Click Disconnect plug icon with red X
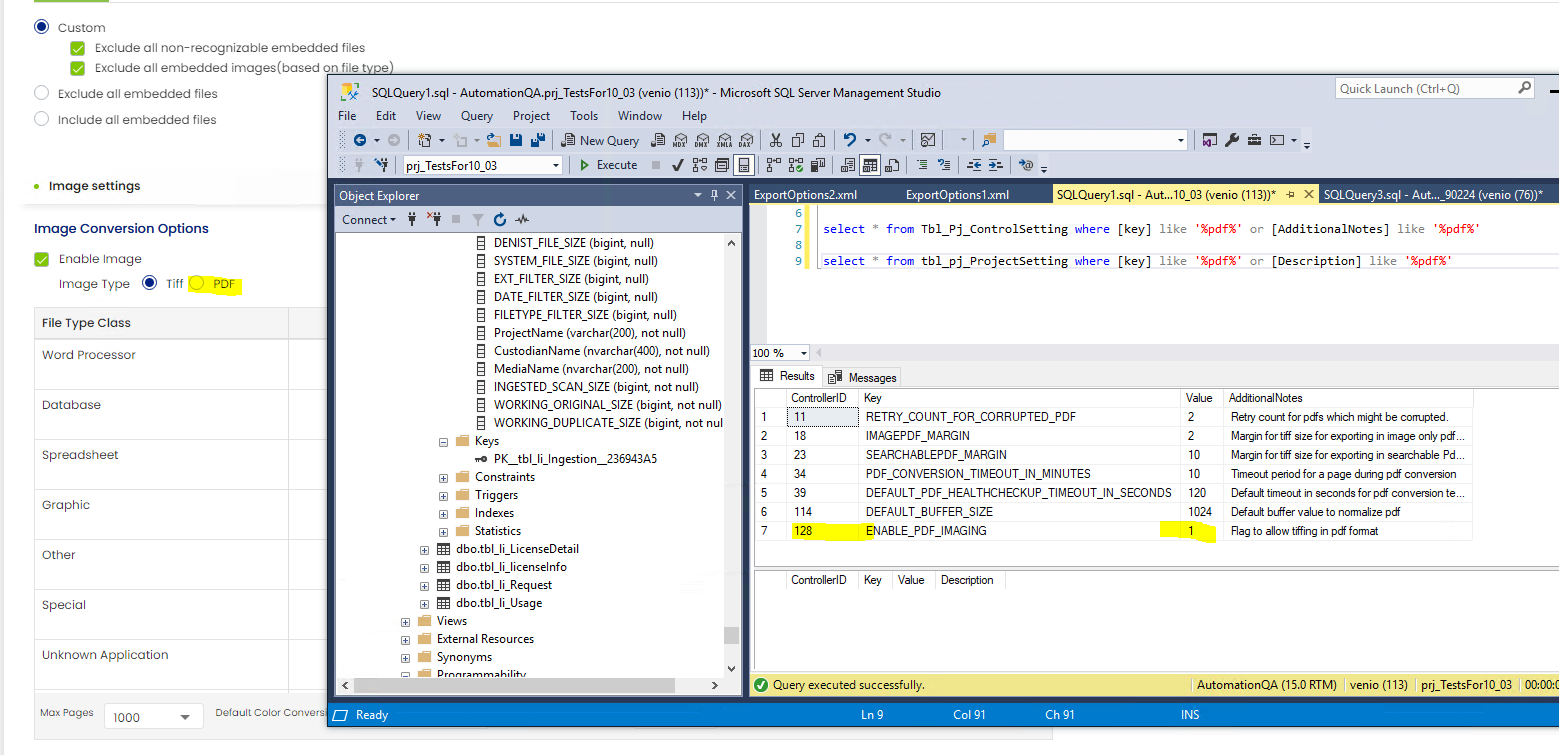1559x755 pixels. pyautogui.click(x=434, y=219)
